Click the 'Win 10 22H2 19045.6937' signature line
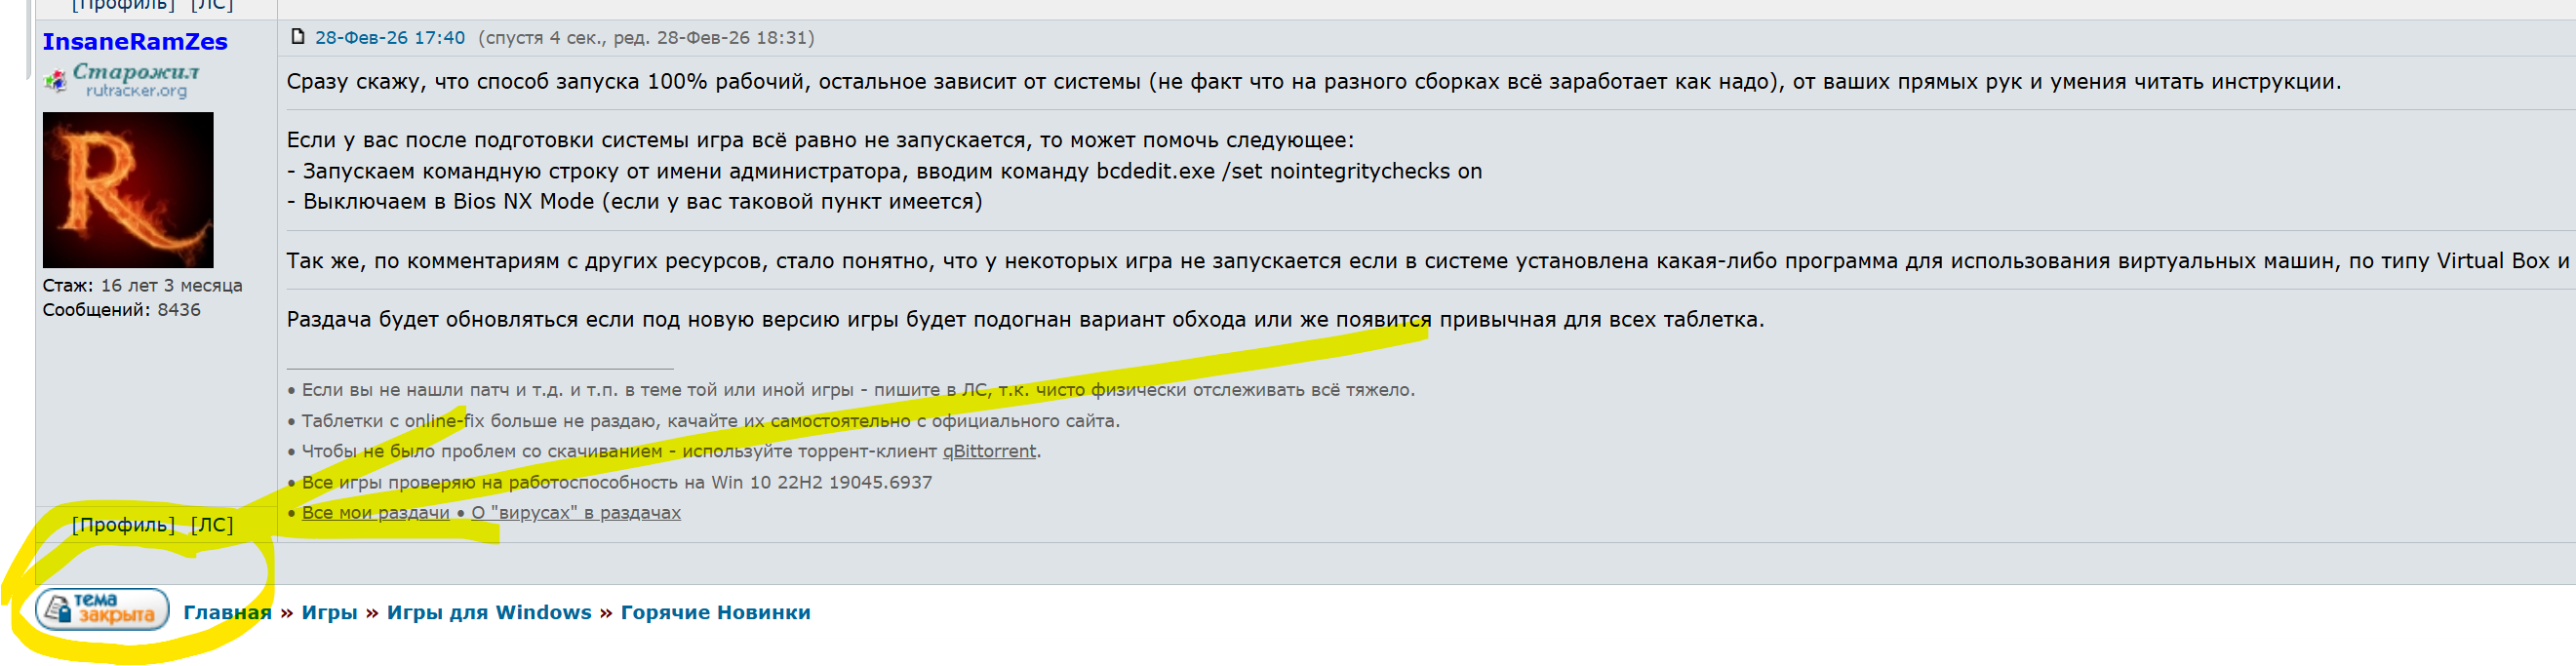This screenshot has width=2576, height=666. (610, 483)
